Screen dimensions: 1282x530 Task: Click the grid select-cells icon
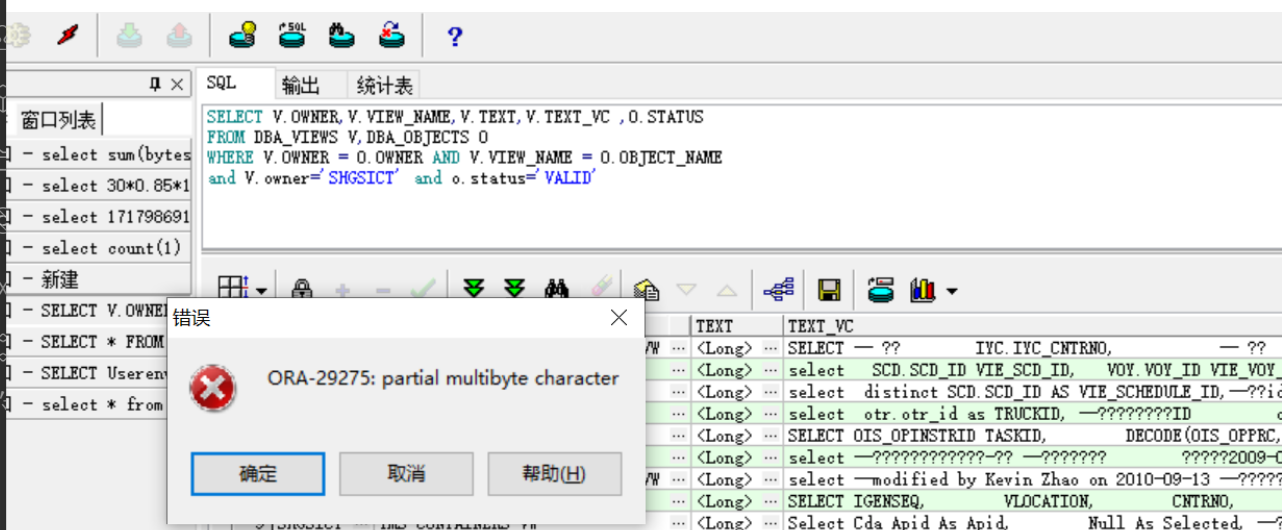[x=231, y=290]
